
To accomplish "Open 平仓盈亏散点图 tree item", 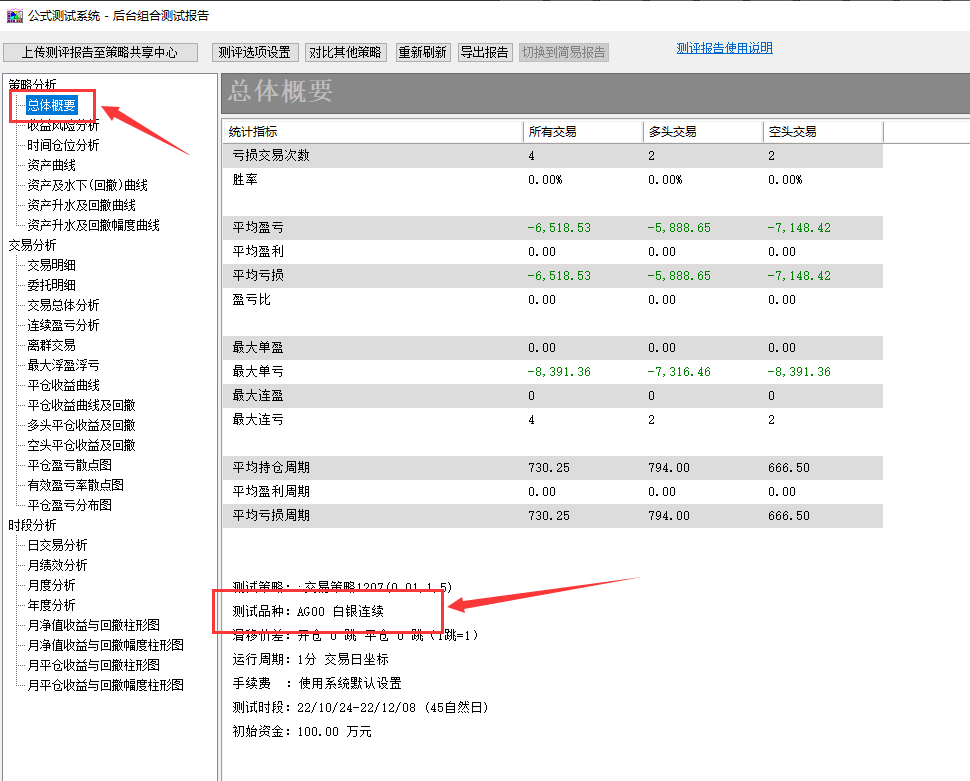I will click(69, 465).
